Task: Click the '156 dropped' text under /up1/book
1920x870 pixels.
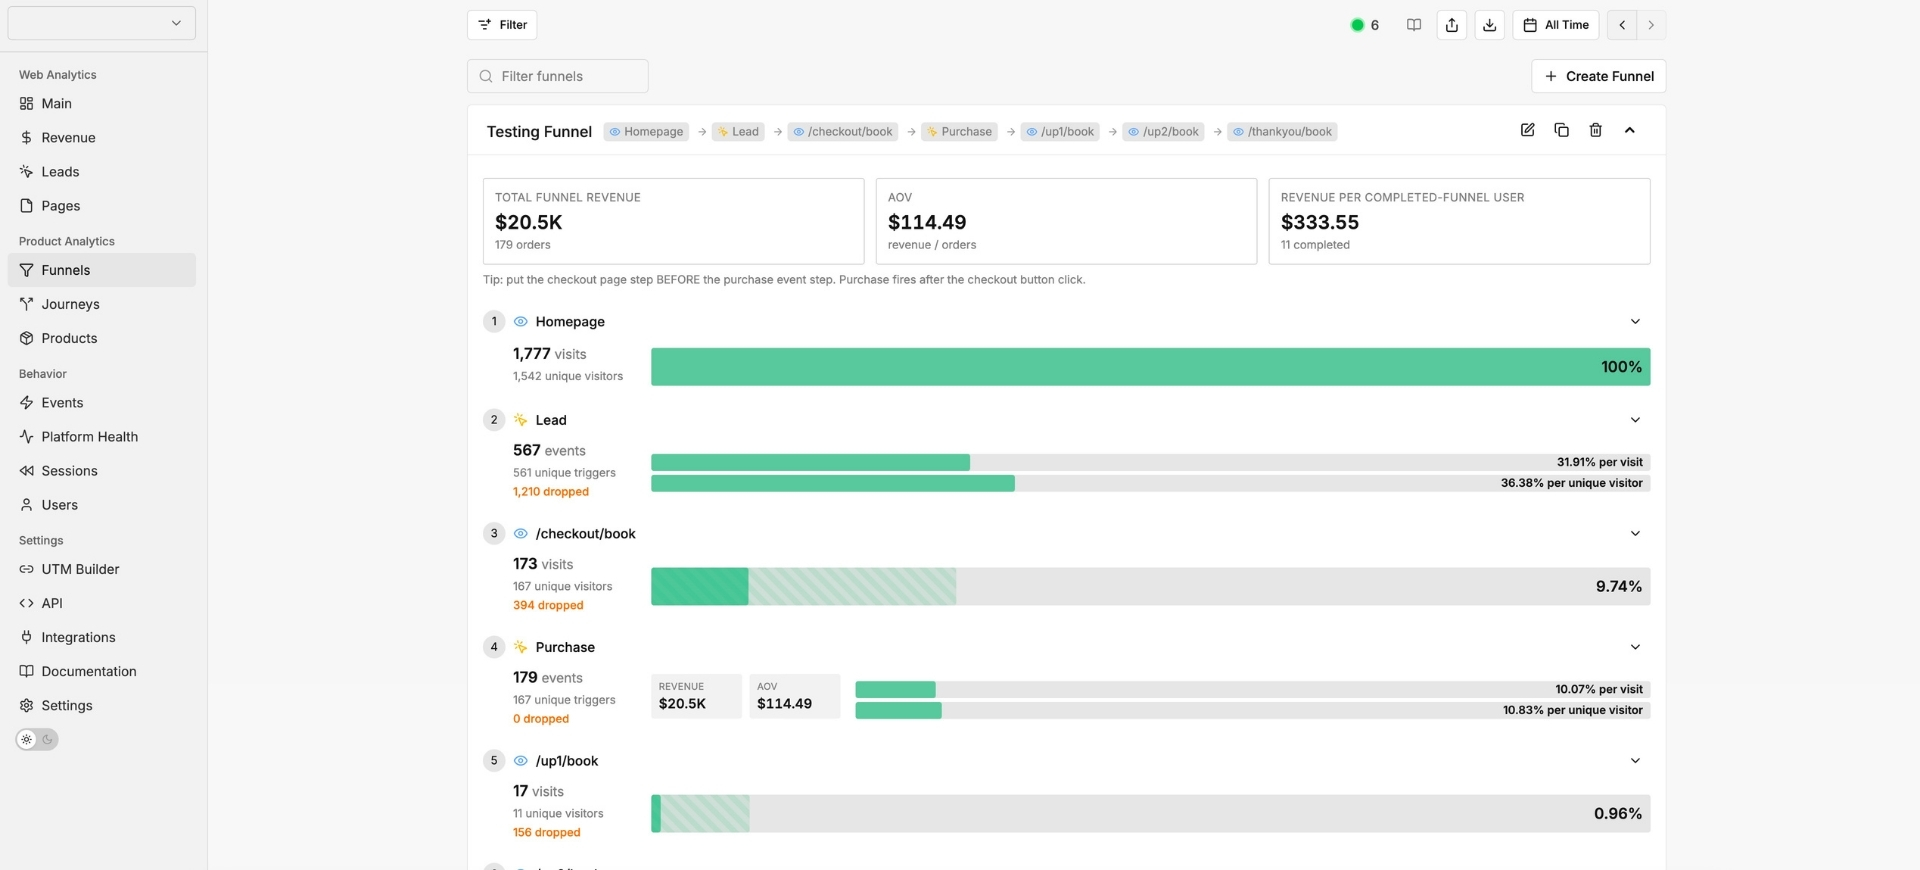Action: pos(546,832)
